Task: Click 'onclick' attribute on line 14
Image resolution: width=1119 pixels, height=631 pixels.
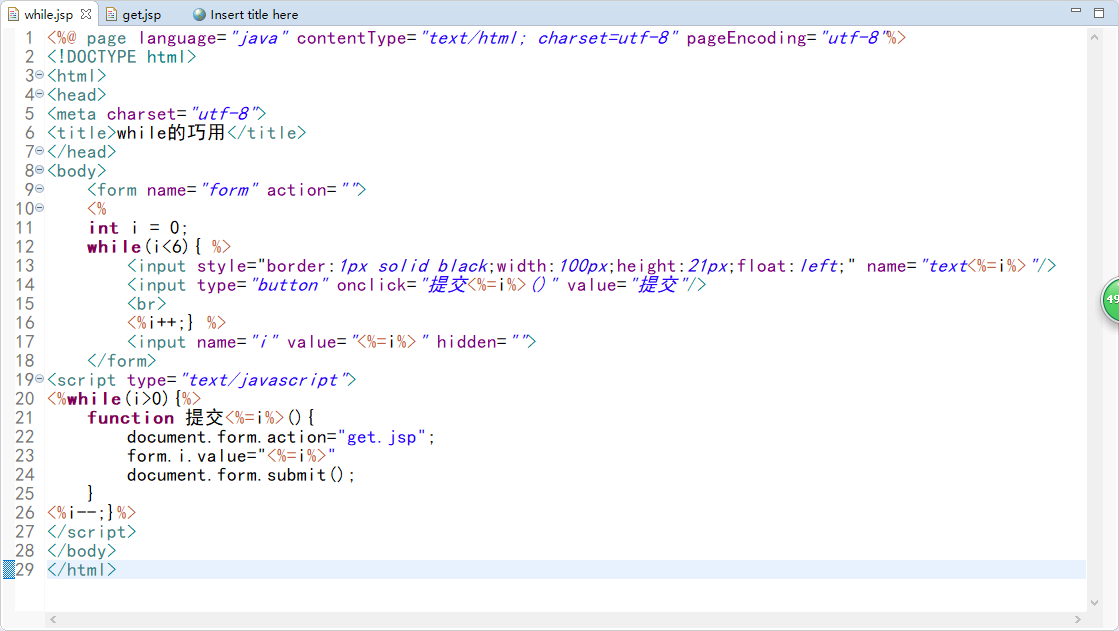Action: tap(371, 285)
